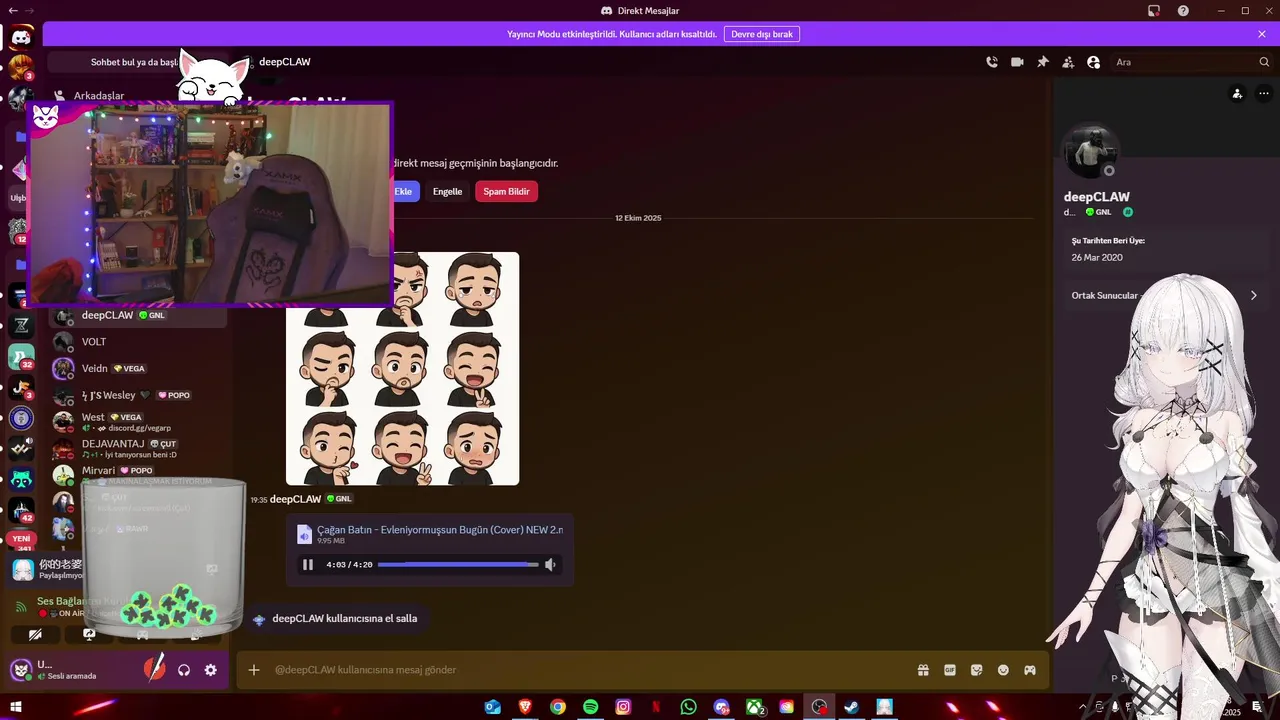
Task: Expand the Ortak Sunucular section
Action: pos(1164,296)
